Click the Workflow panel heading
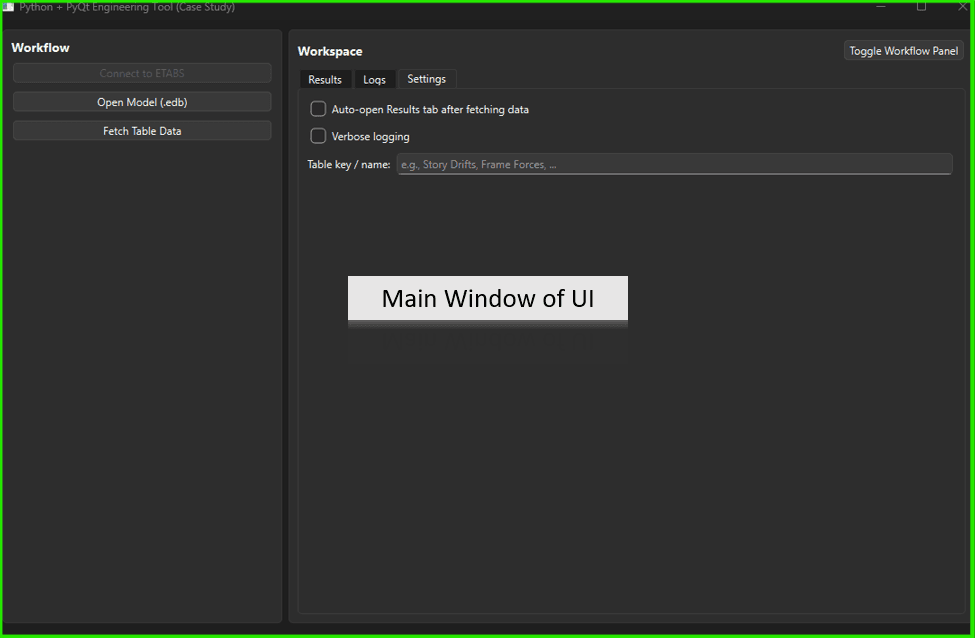 click(40, 48)
